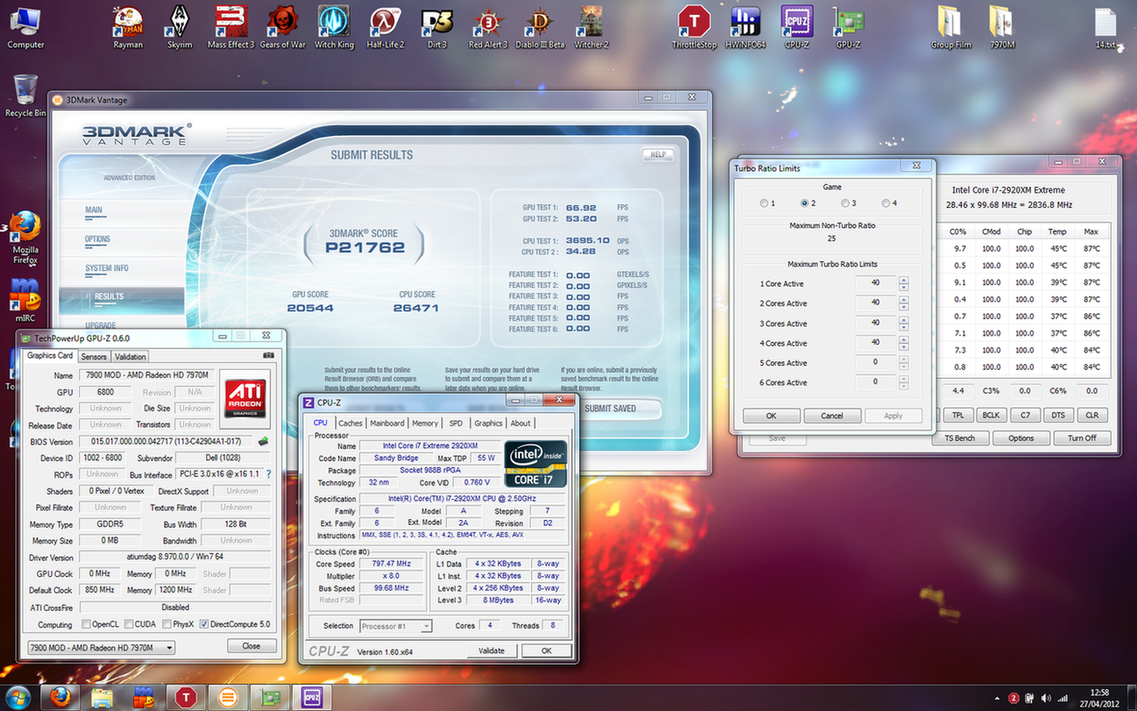The width and height of the screenshot is (1137, 711).
Task: Select the ThrottleStop desktop shortcut
Action: click(x=694, y=27)
